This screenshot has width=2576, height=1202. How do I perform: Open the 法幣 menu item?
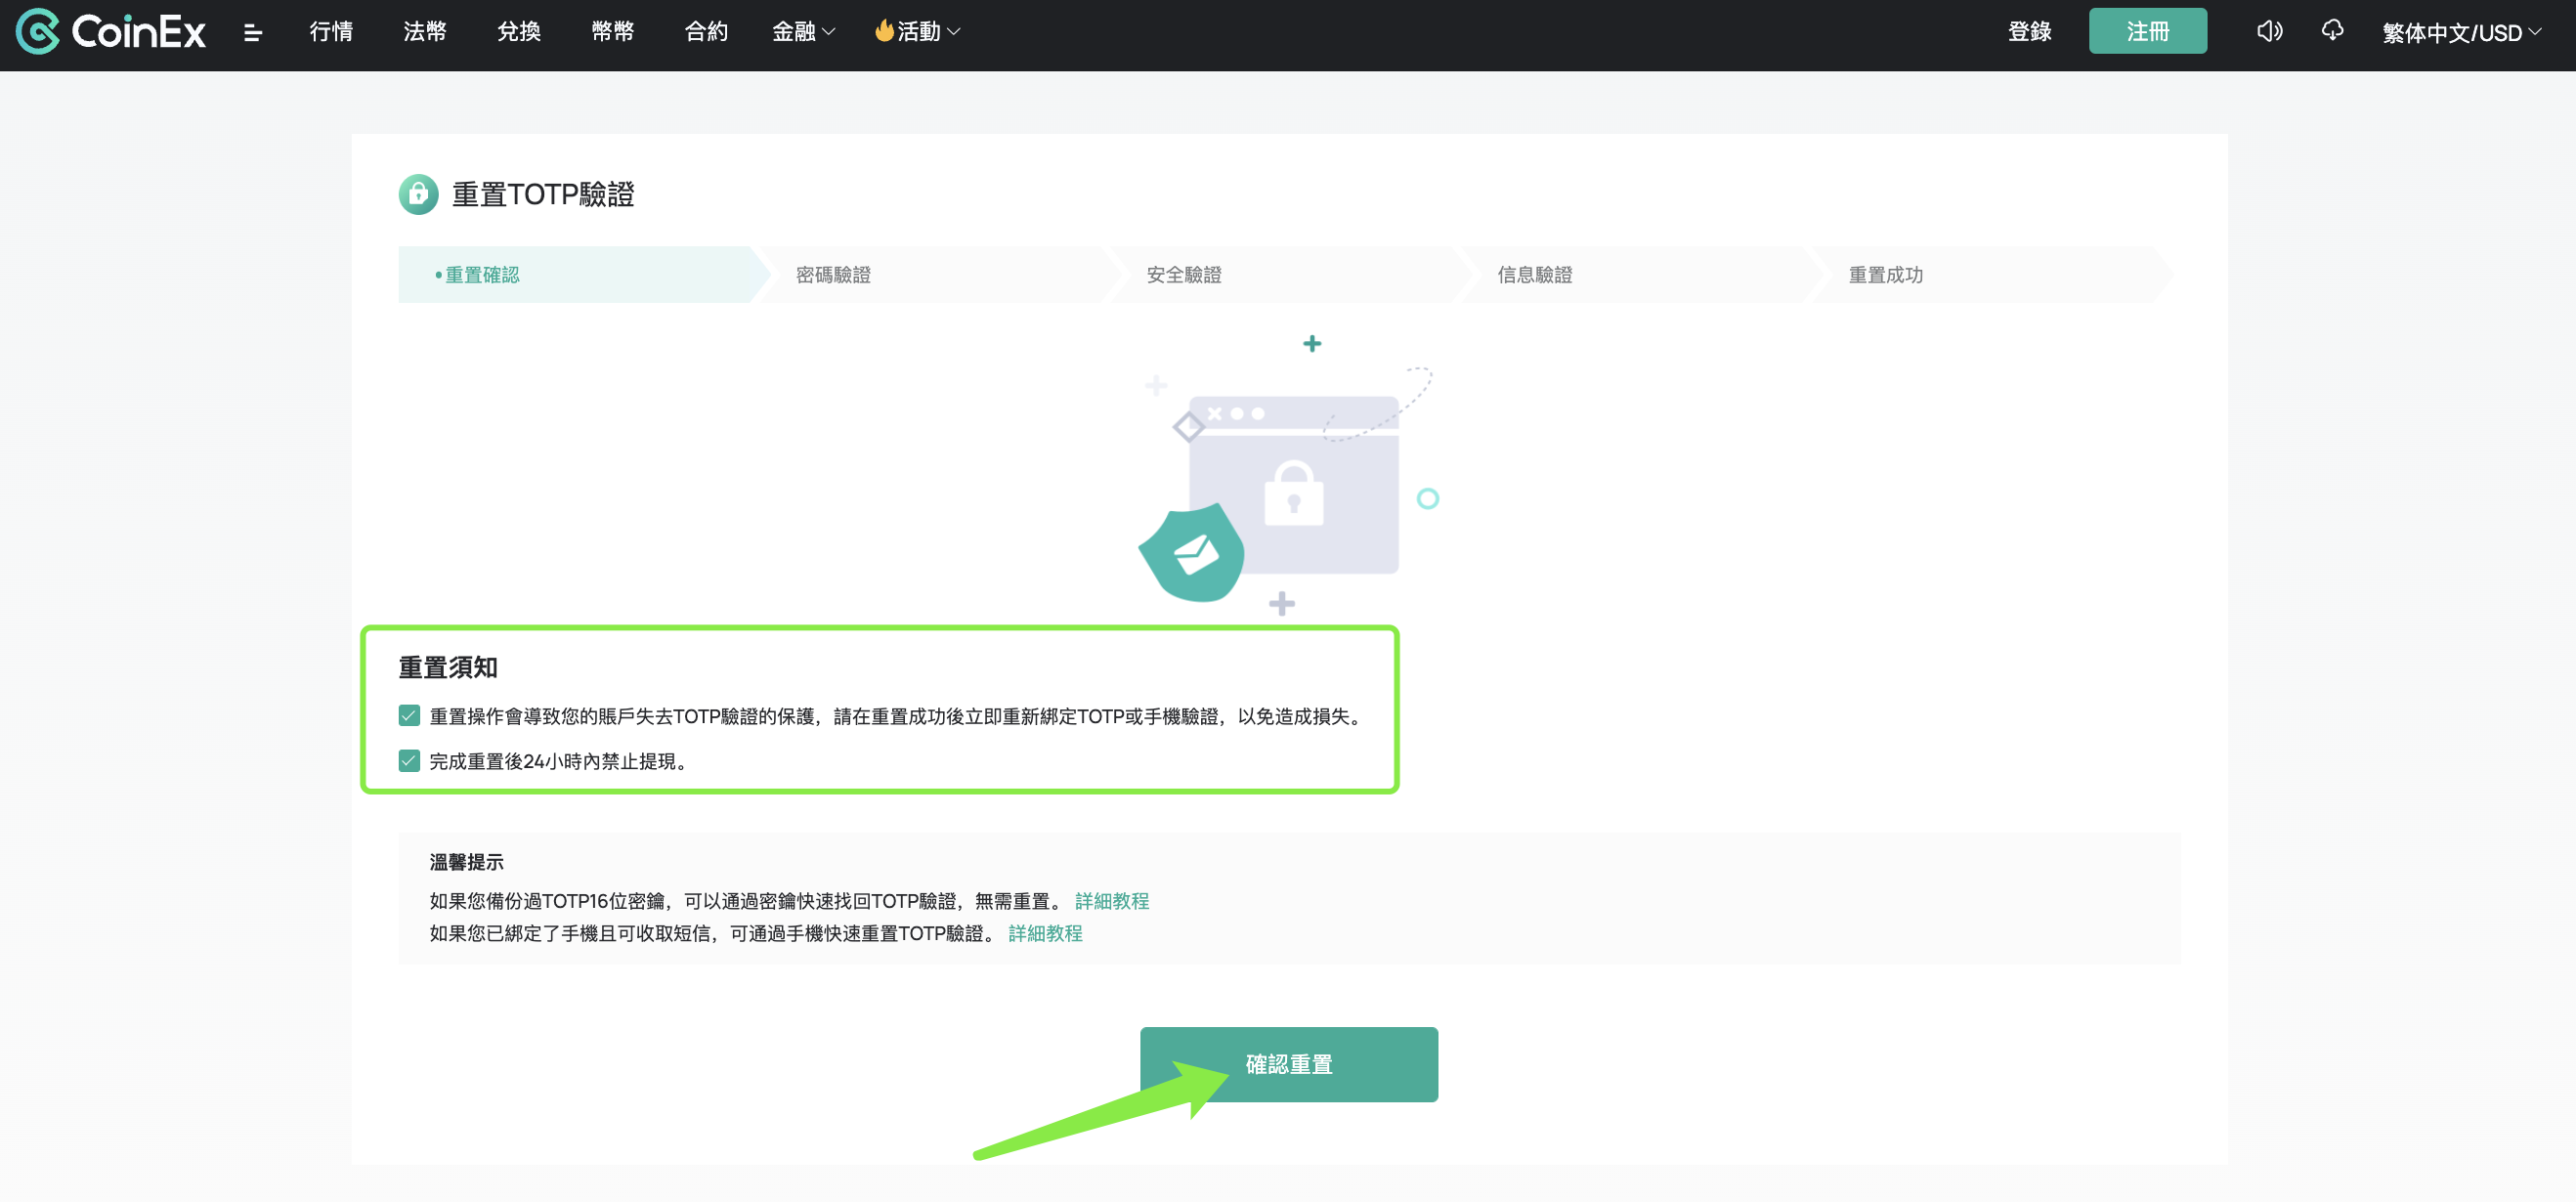pos(425,32)
